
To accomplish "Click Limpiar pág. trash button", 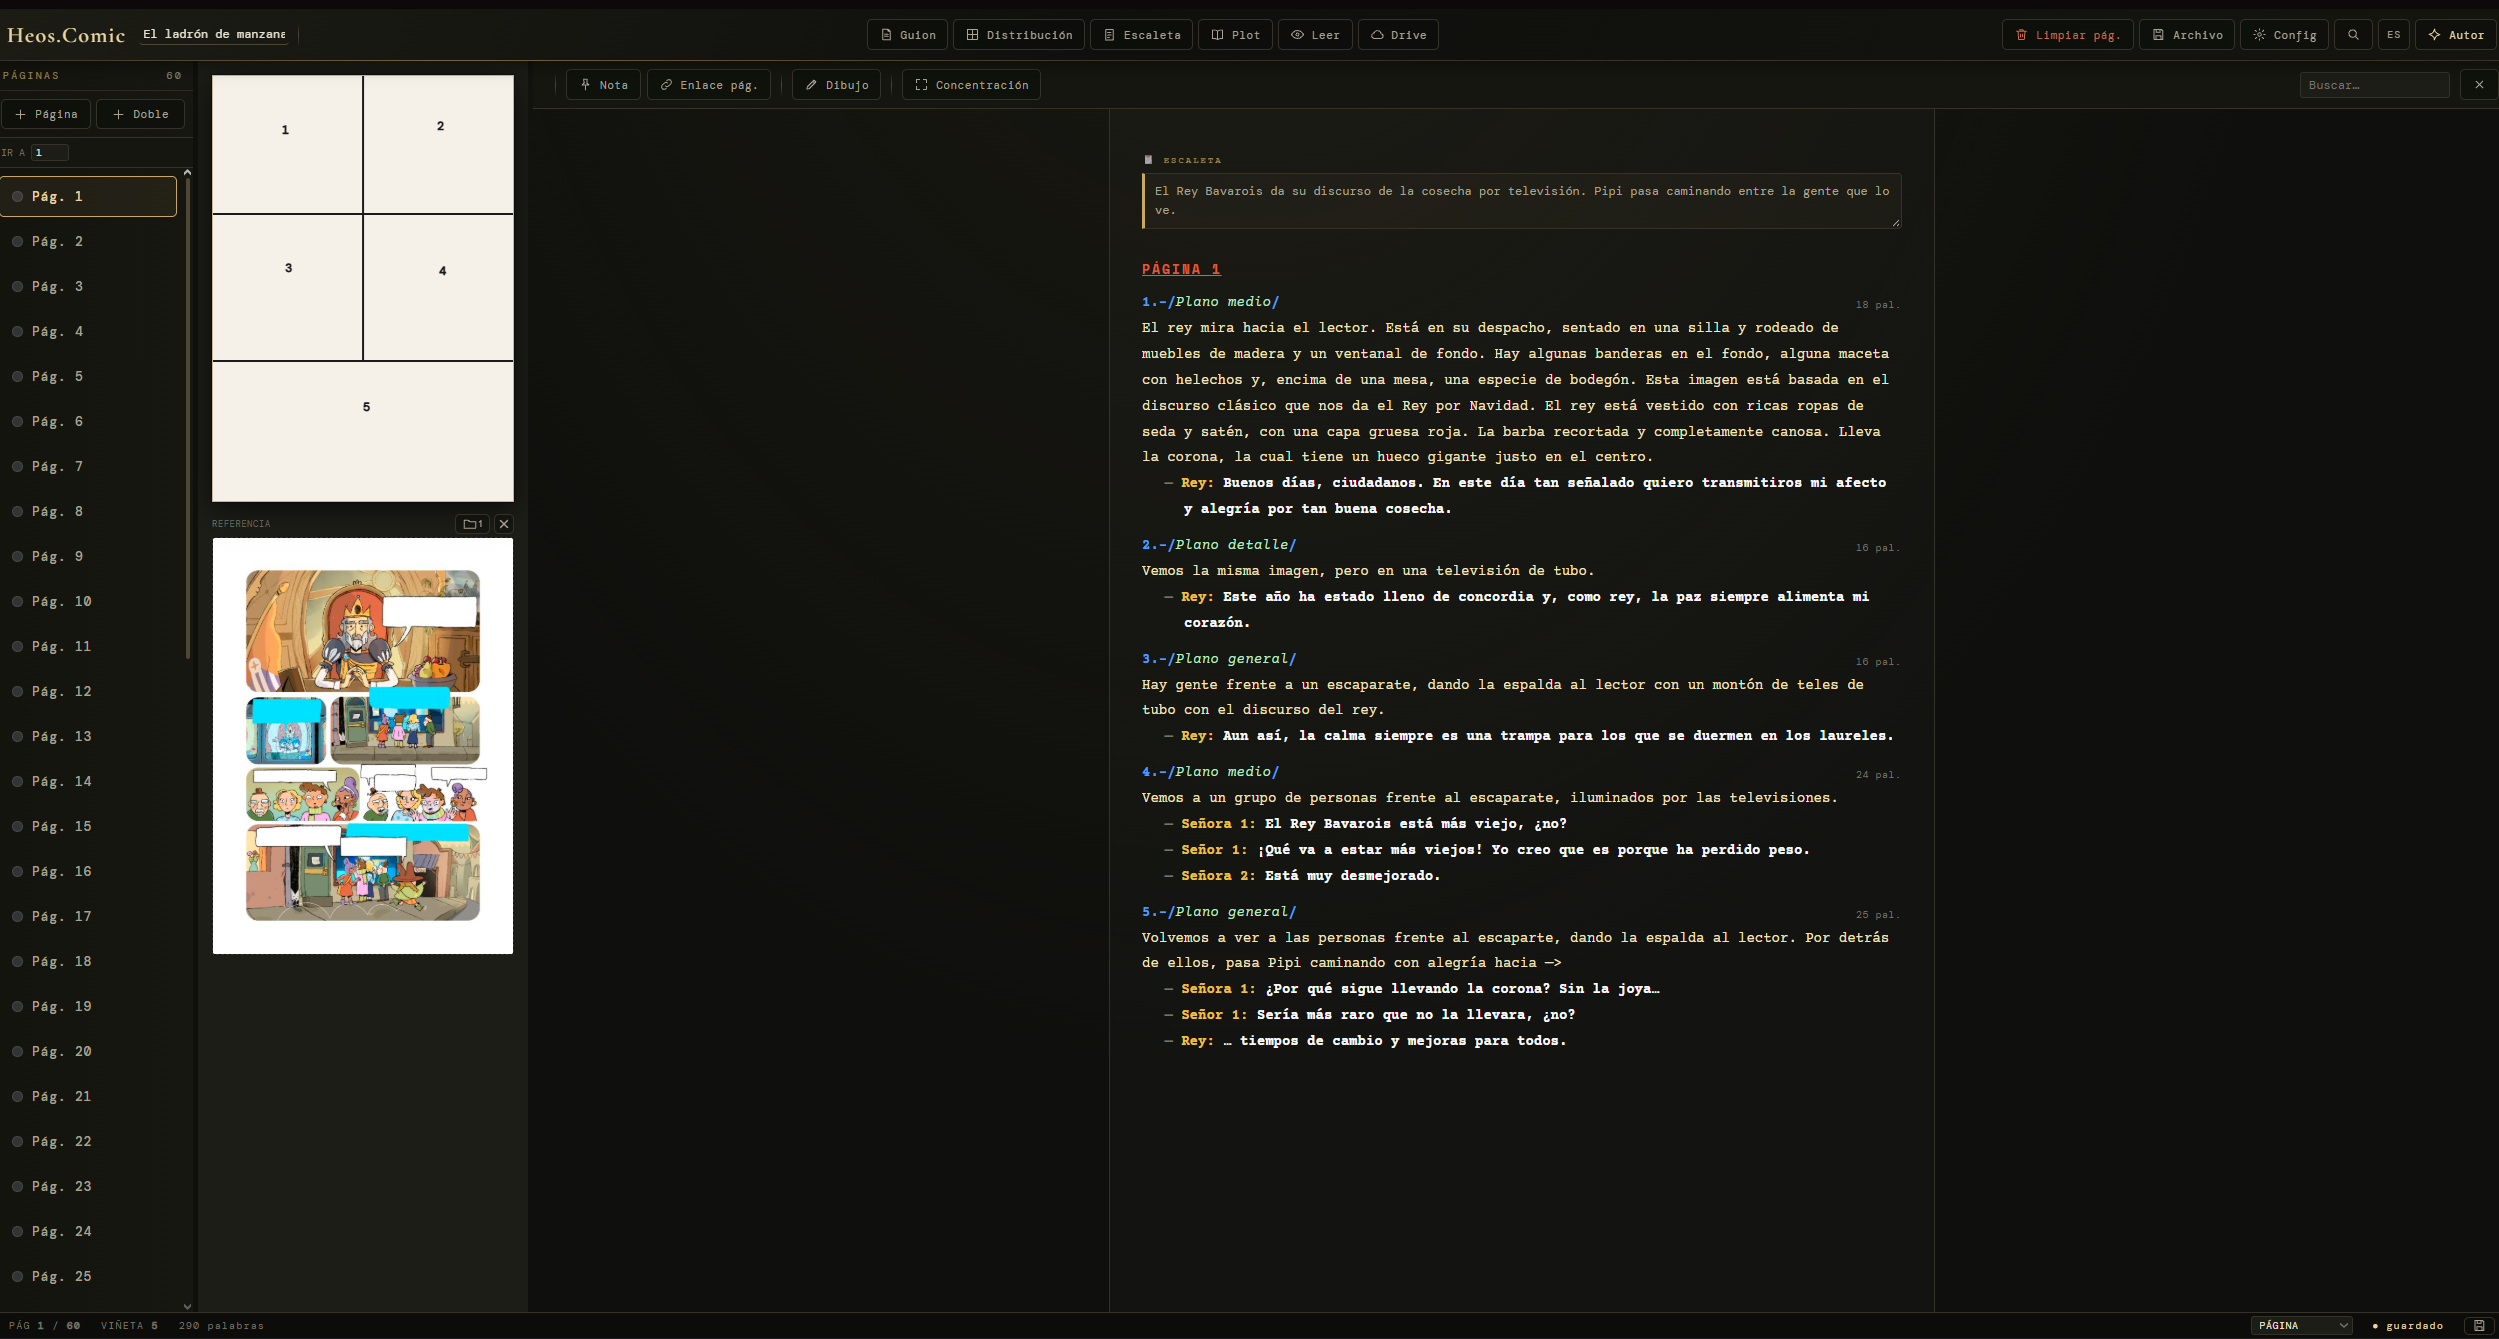I will pos(2068,35).
